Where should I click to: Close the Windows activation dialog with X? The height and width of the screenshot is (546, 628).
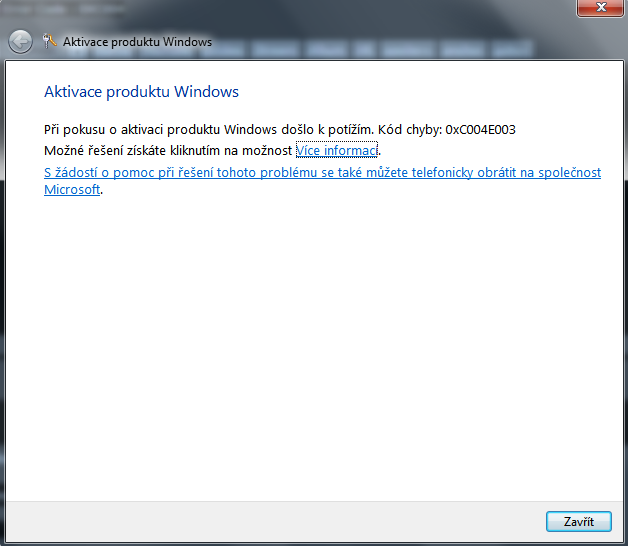600,8
